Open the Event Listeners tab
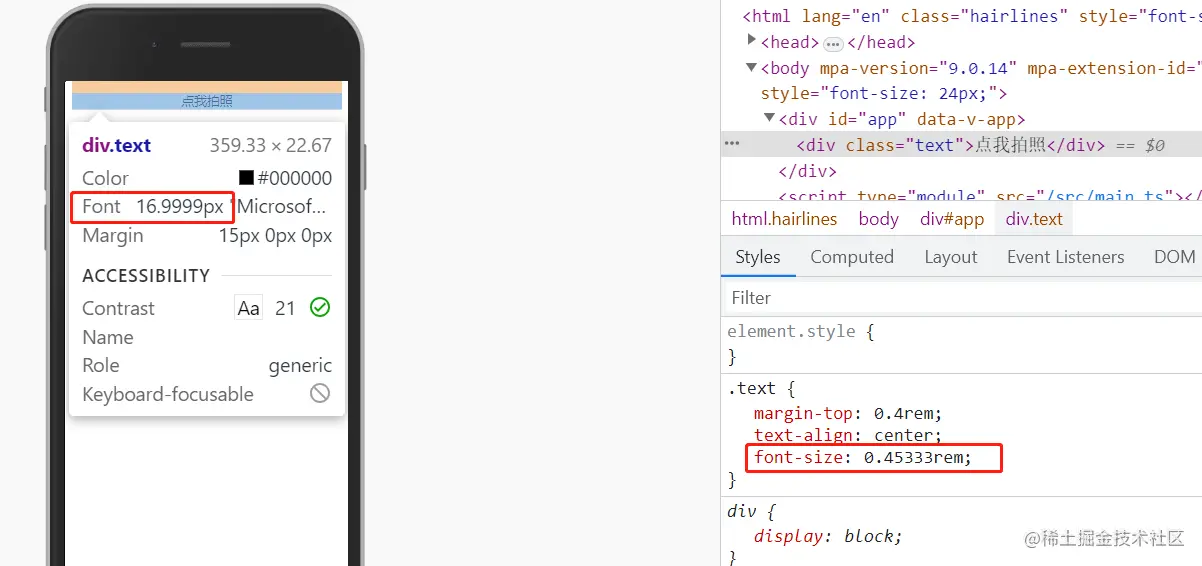Image resolution: width=1202 pixels, height=566 pixels. coord(1066,257)
